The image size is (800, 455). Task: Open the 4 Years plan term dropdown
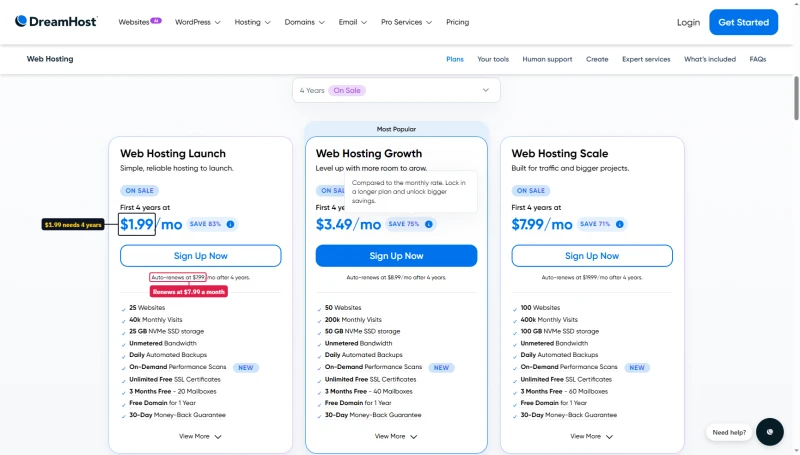click(396, 90)
